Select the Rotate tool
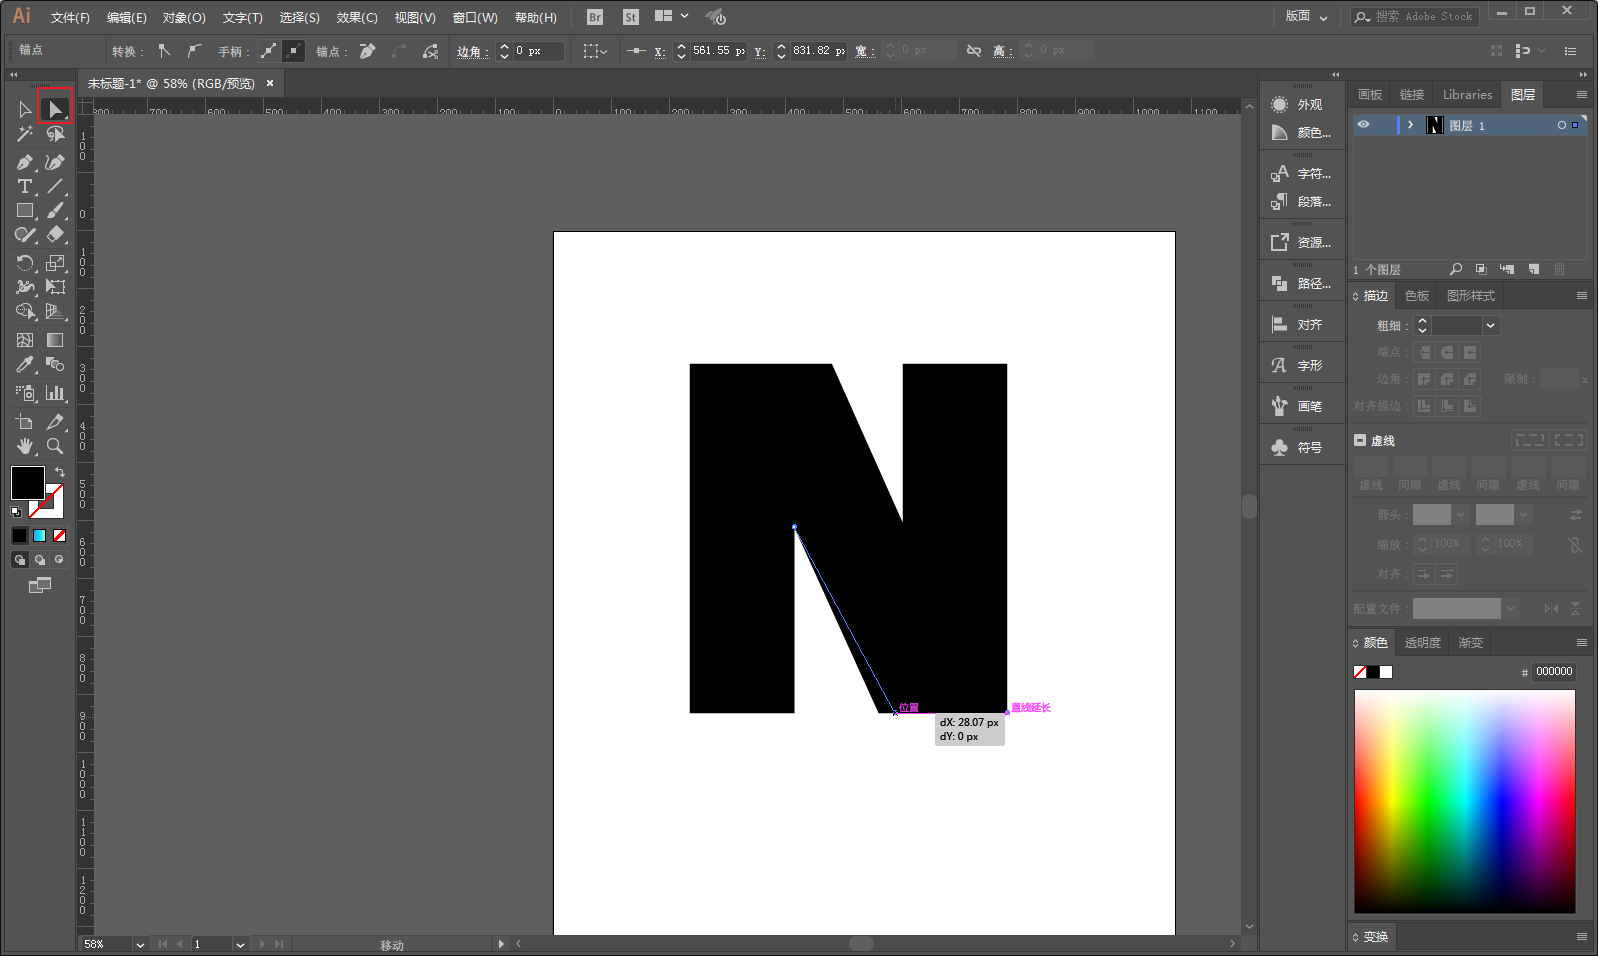Image resolution: width=1598 pixels, height=956 pixels. tap(25, 263)
